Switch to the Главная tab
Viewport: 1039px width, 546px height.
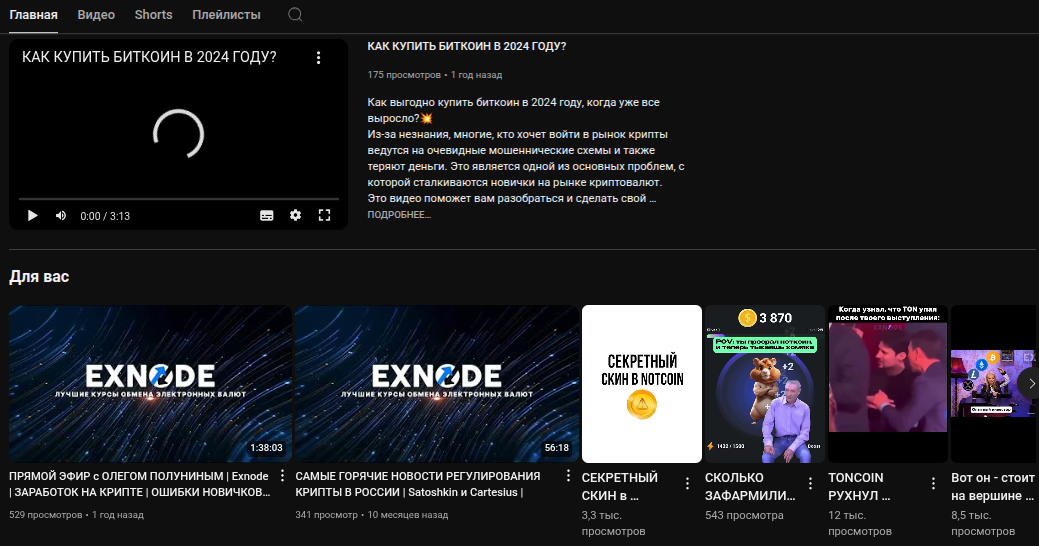tap(33, 15)
